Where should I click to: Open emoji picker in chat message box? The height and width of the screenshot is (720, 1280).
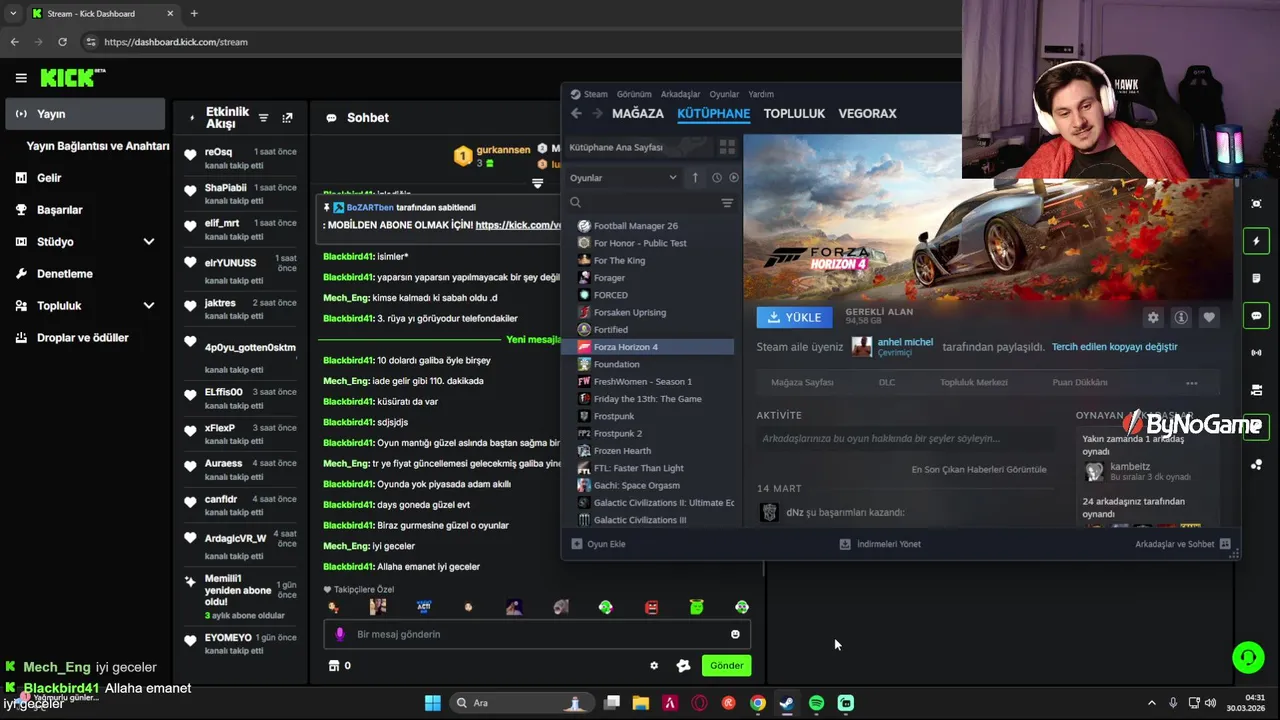coord(735,634)
